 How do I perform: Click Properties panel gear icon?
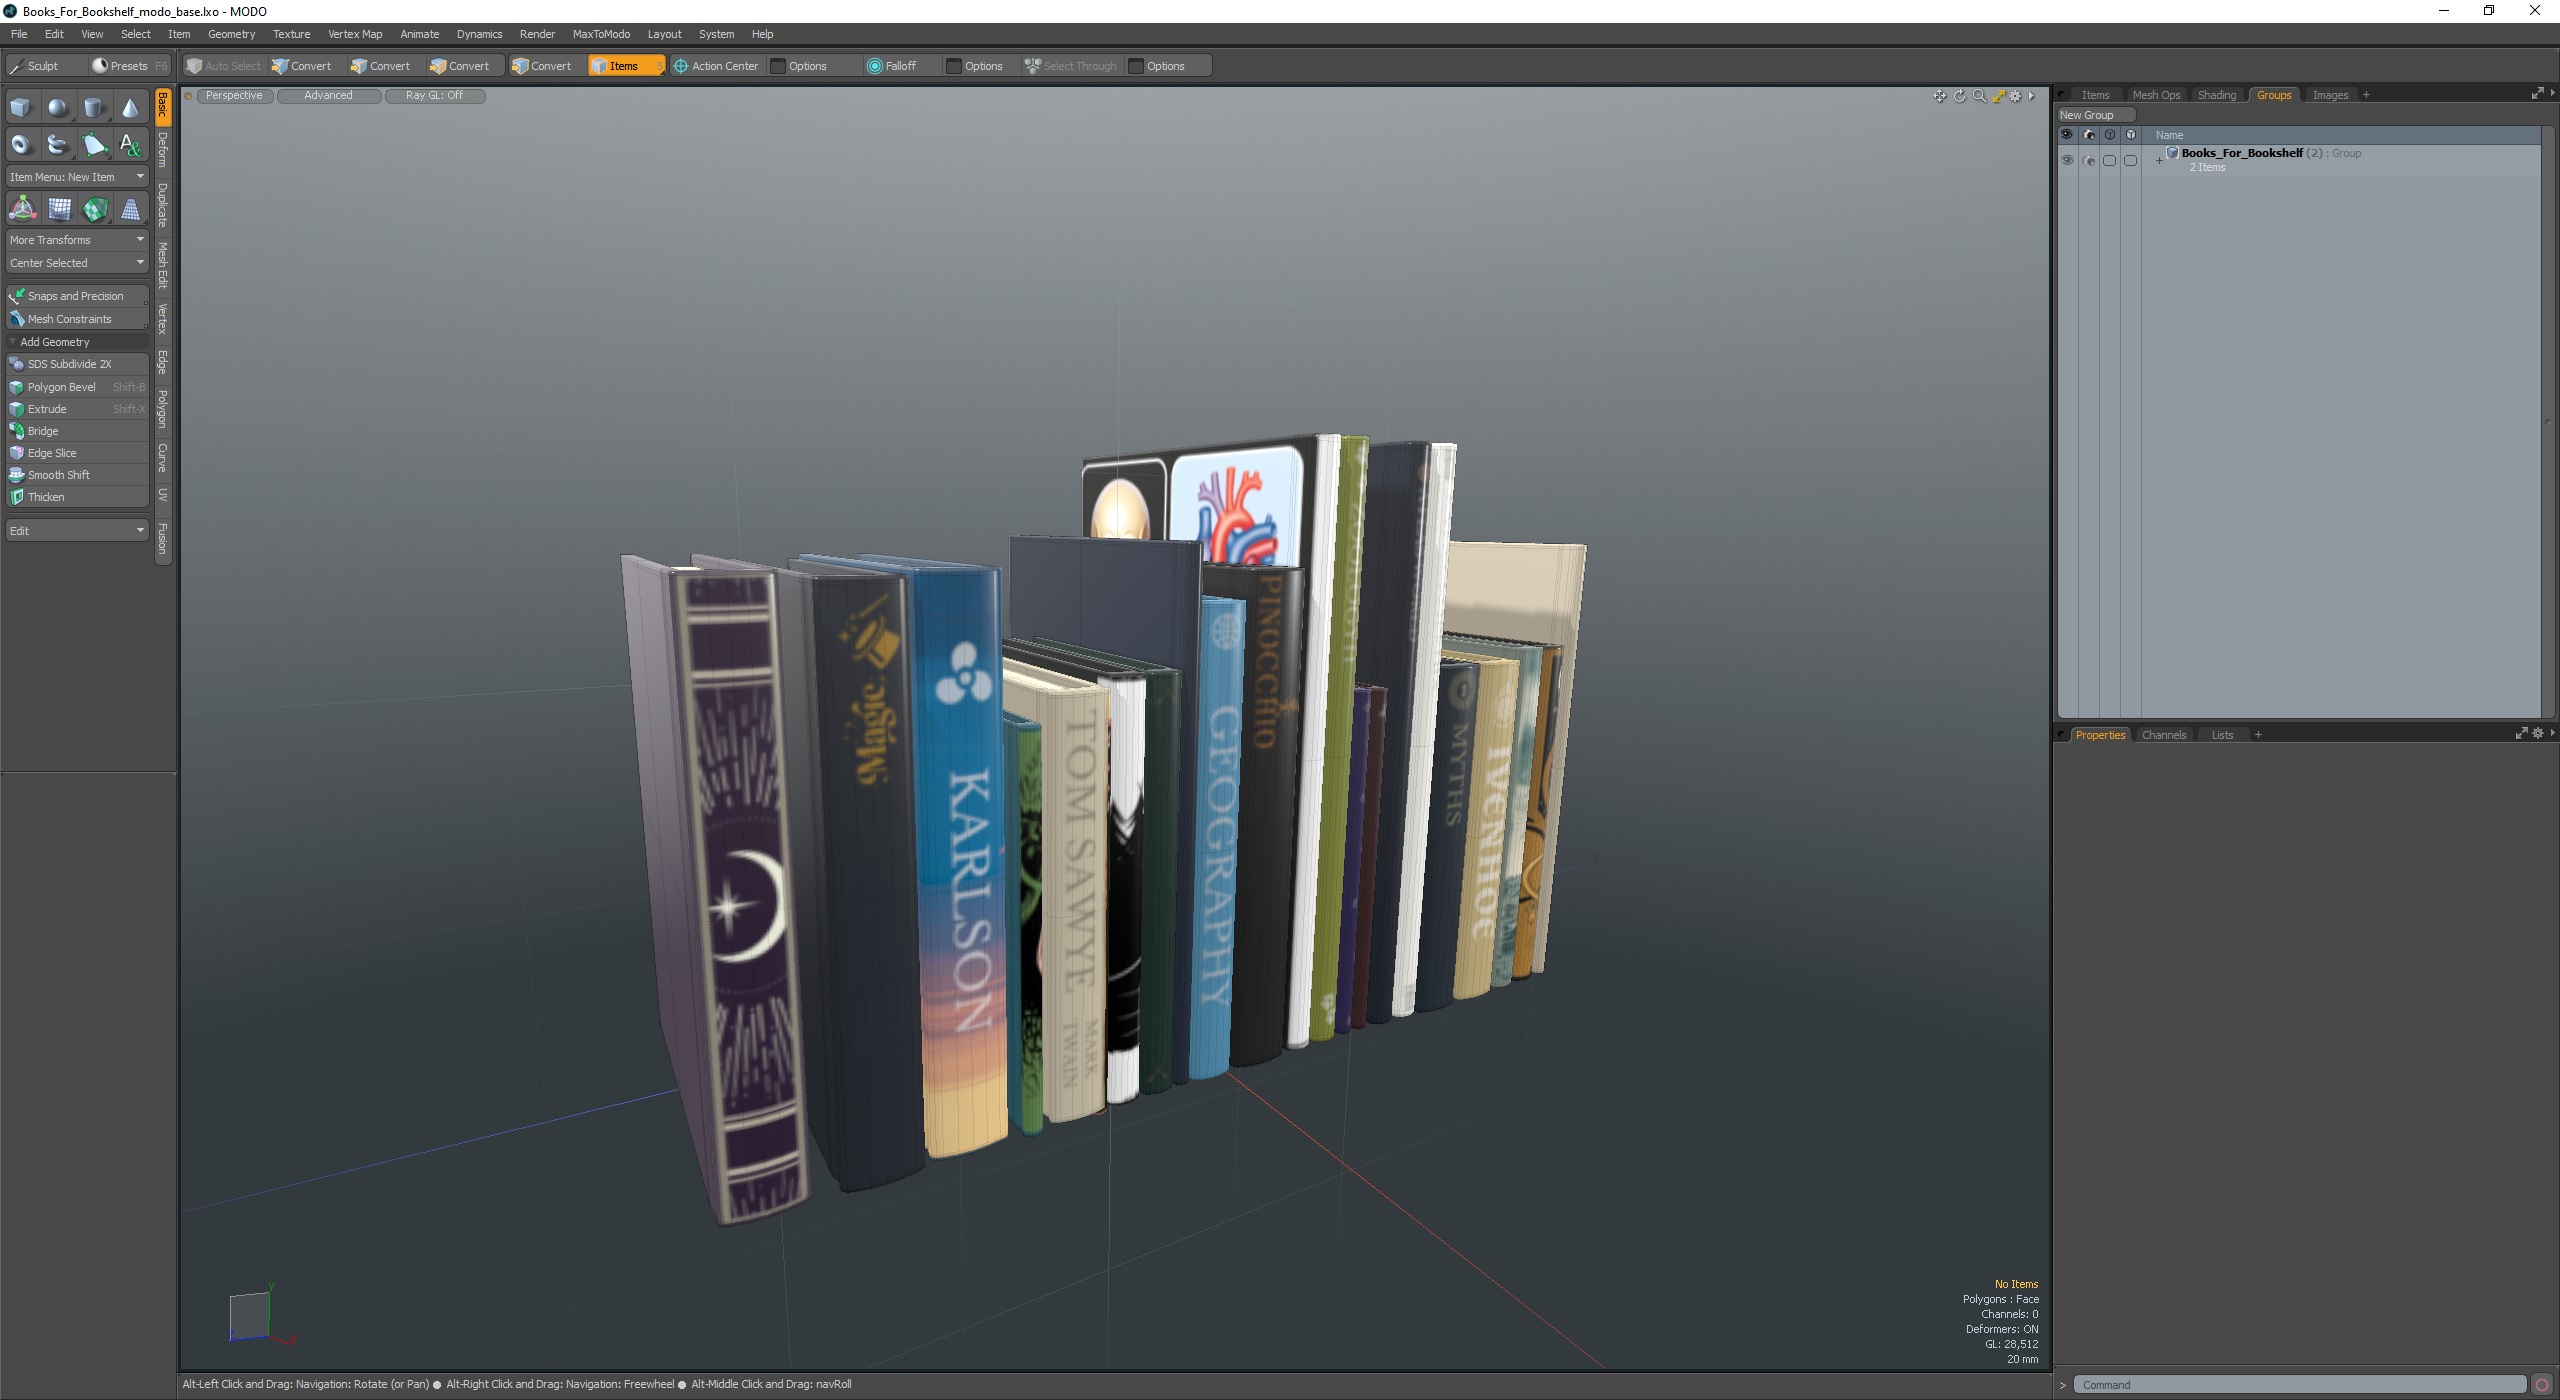2537,734
